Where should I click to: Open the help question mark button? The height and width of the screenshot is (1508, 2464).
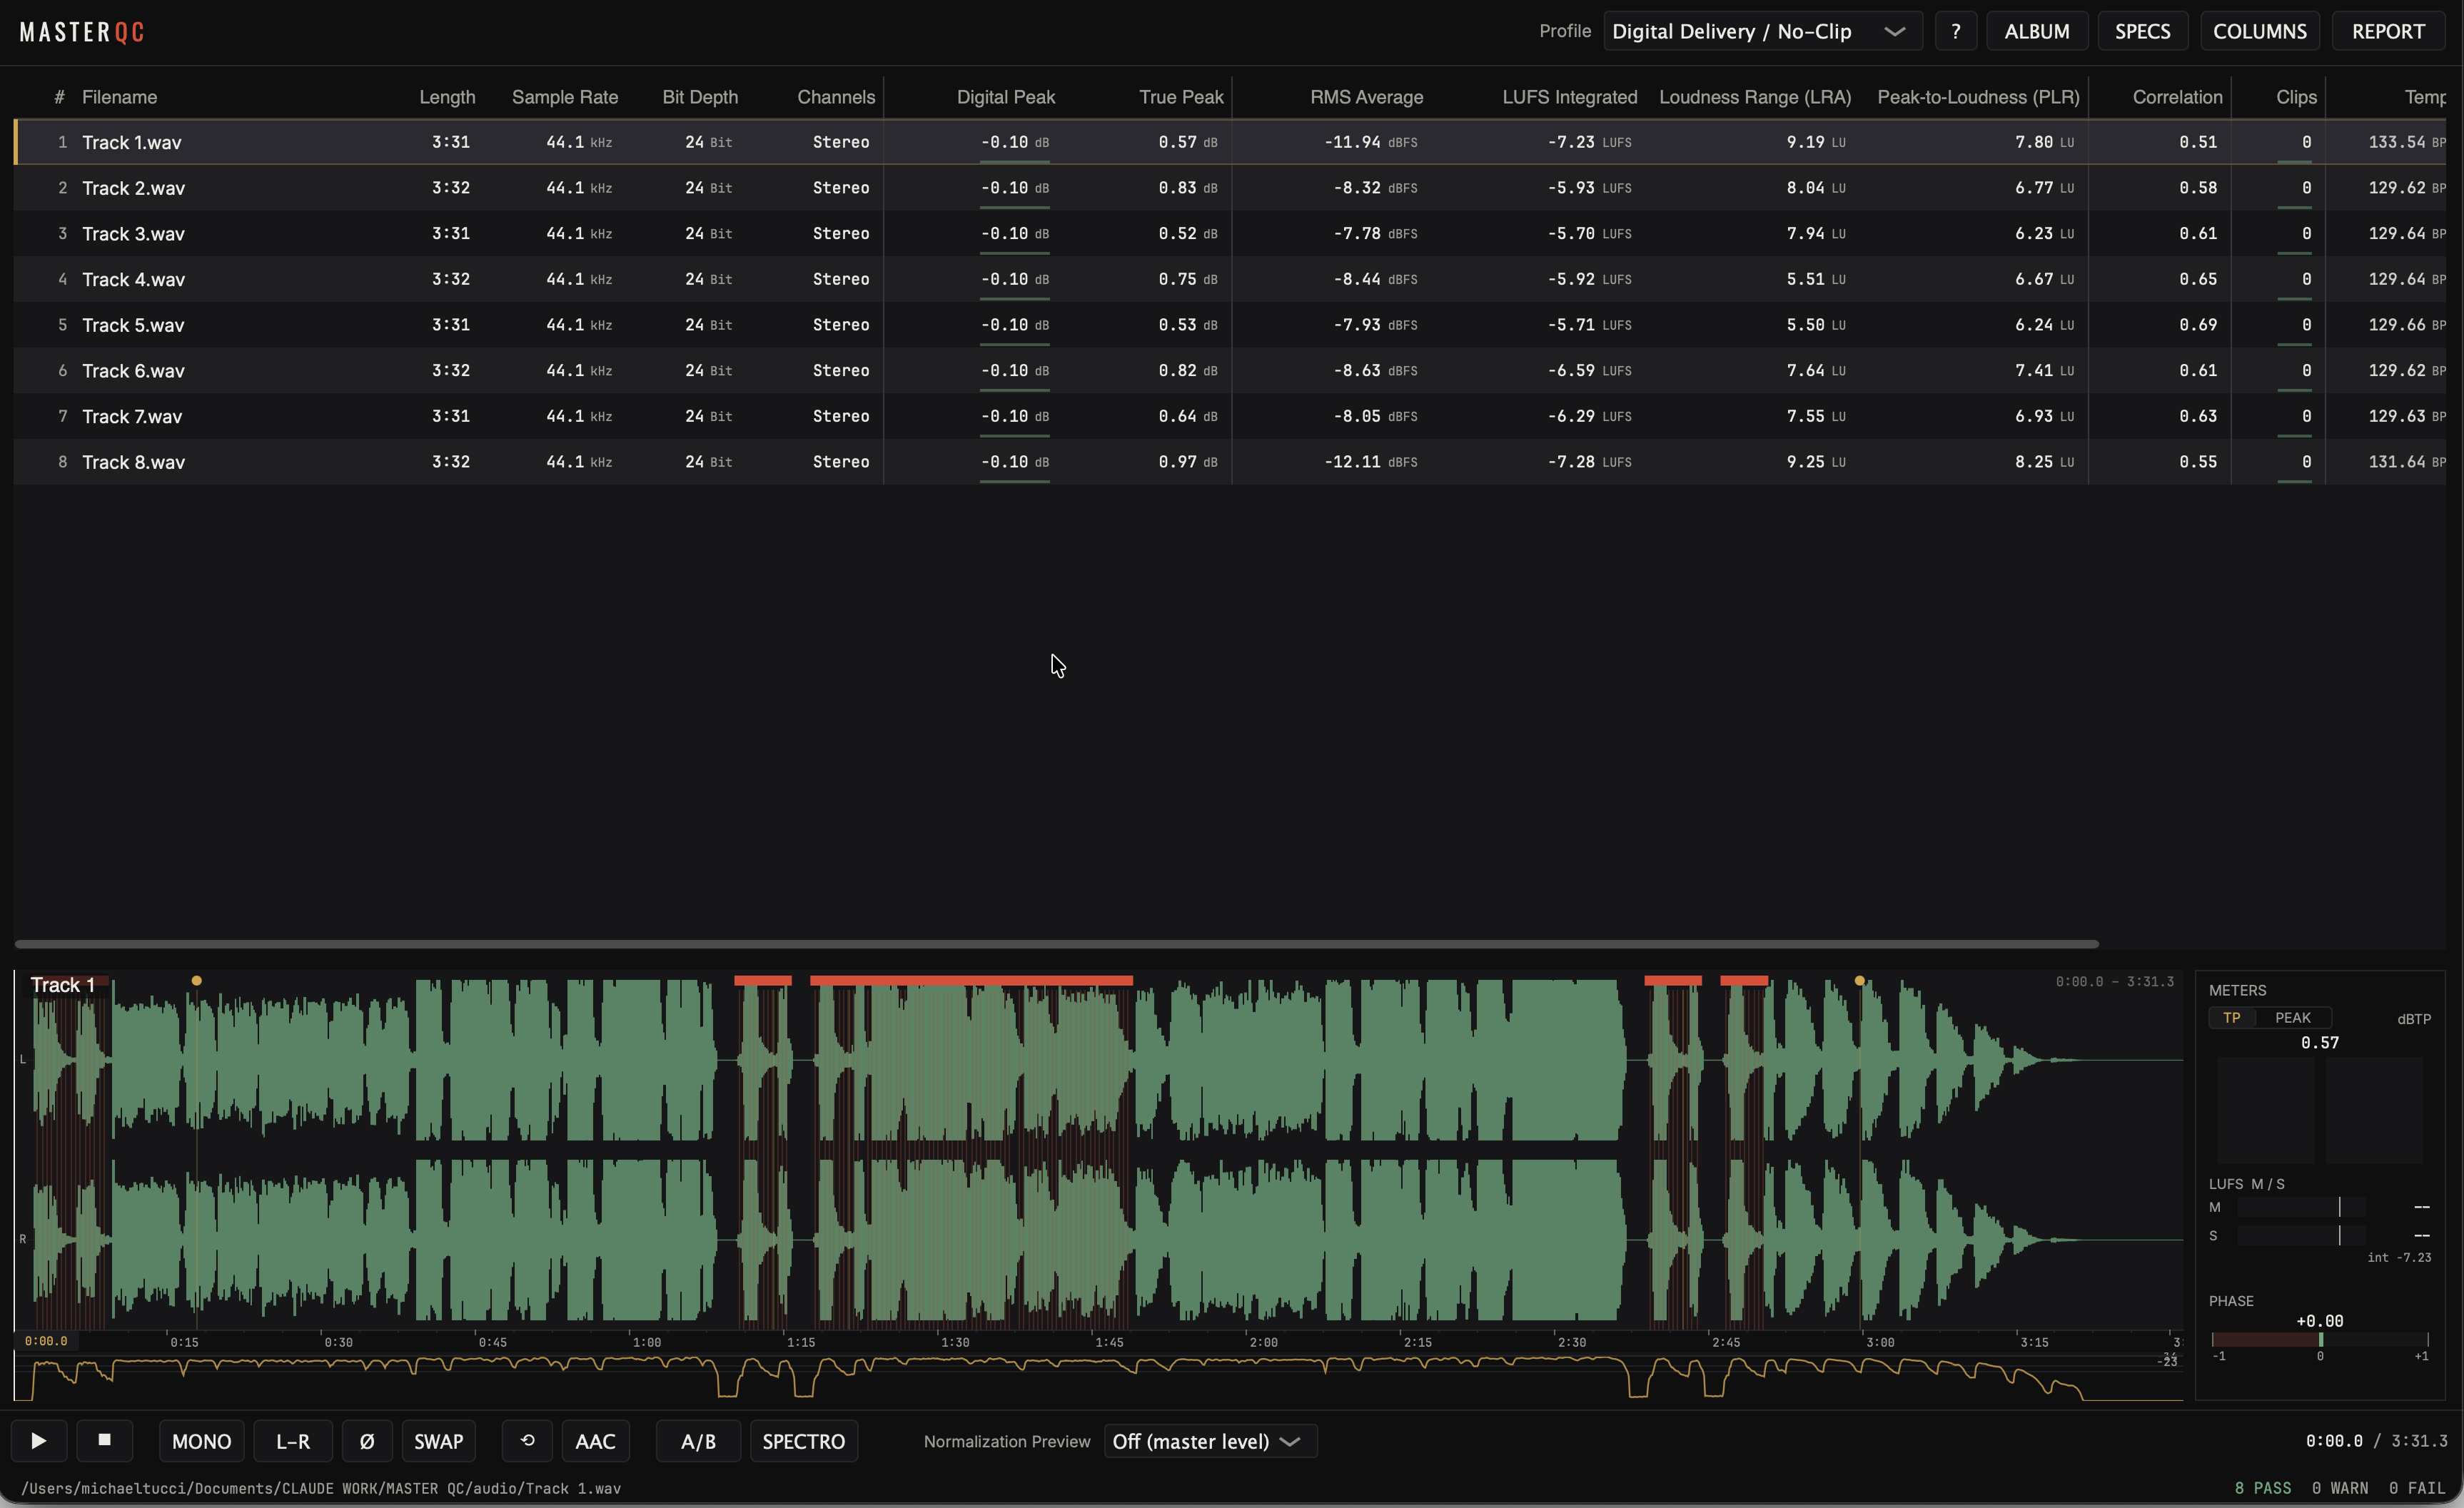click(x=1956, y=31)
